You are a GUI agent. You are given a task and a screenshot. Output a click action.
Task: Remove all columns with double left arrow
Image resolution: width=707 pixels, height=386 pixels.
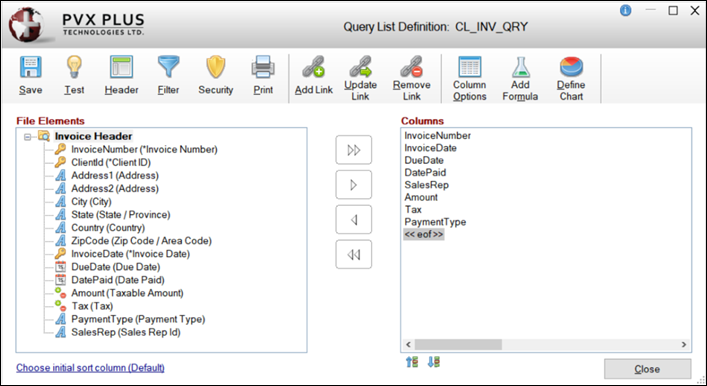(x=354, y=254)
